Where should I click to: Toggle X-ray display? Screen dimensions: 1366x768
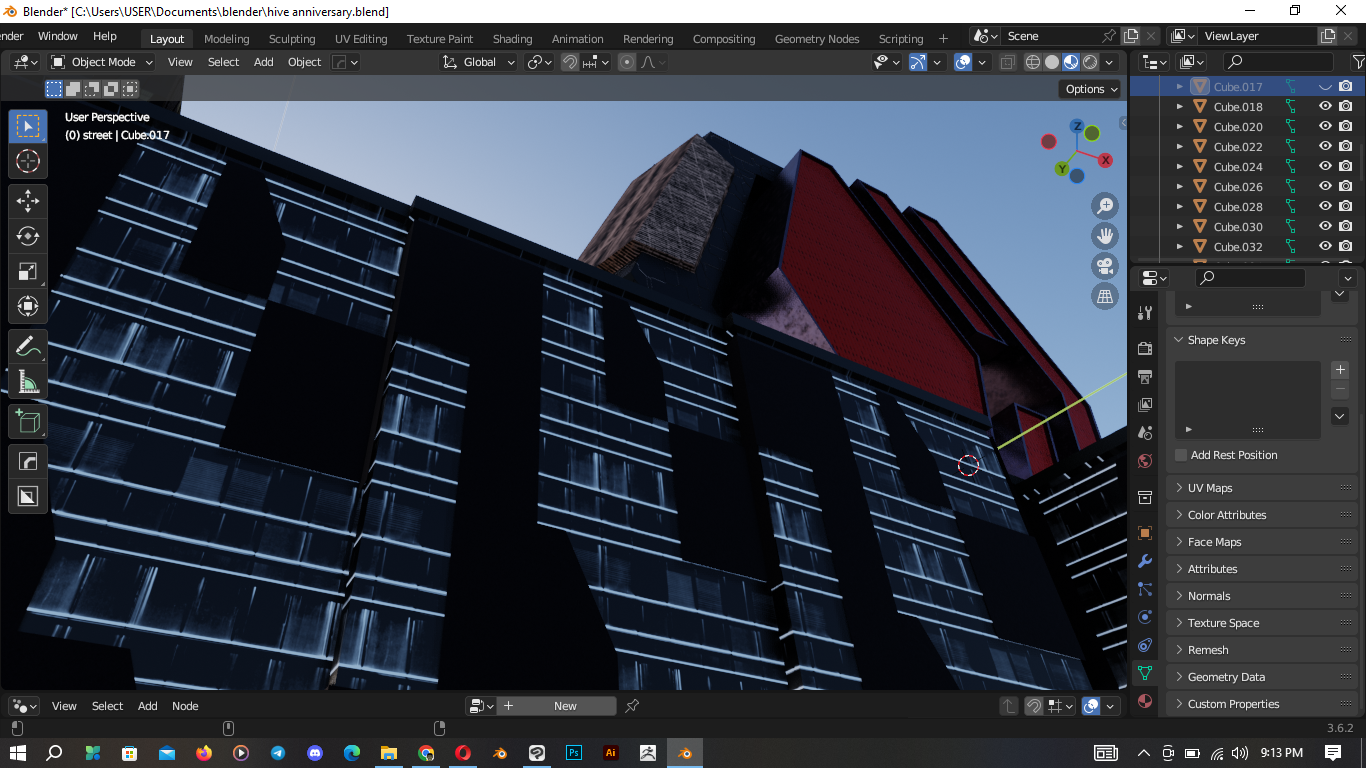coord(1007,62)
